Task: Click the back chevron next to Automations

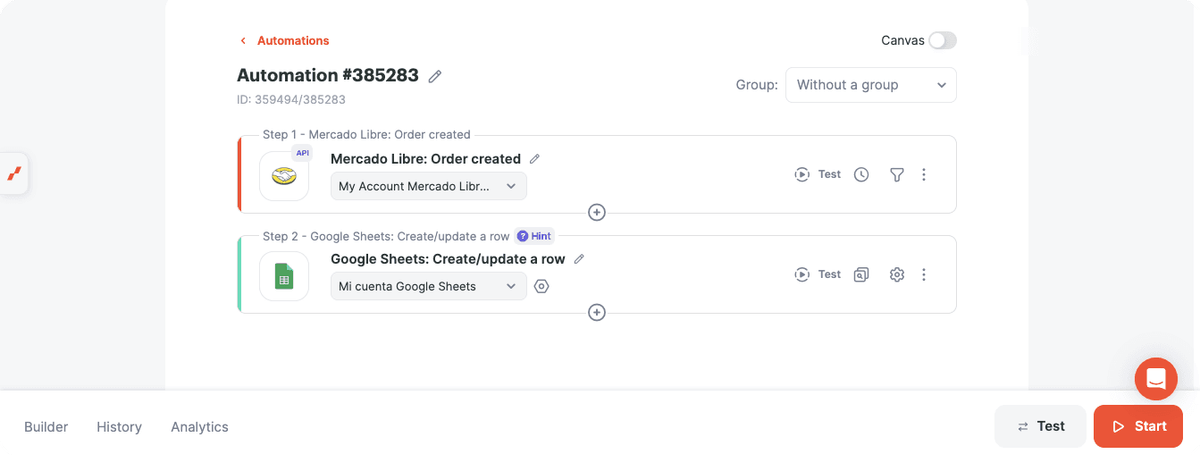Action: point(243,41)
